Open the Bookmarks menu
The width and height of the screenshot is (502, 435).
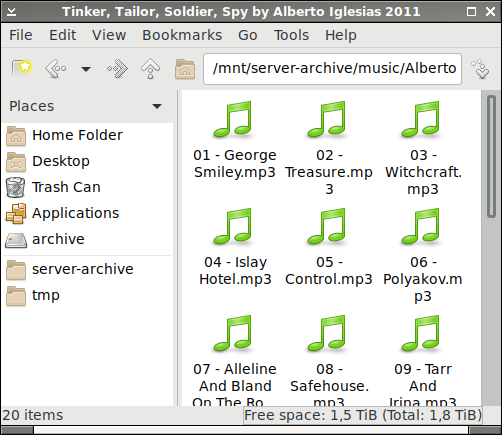[182, 35]
